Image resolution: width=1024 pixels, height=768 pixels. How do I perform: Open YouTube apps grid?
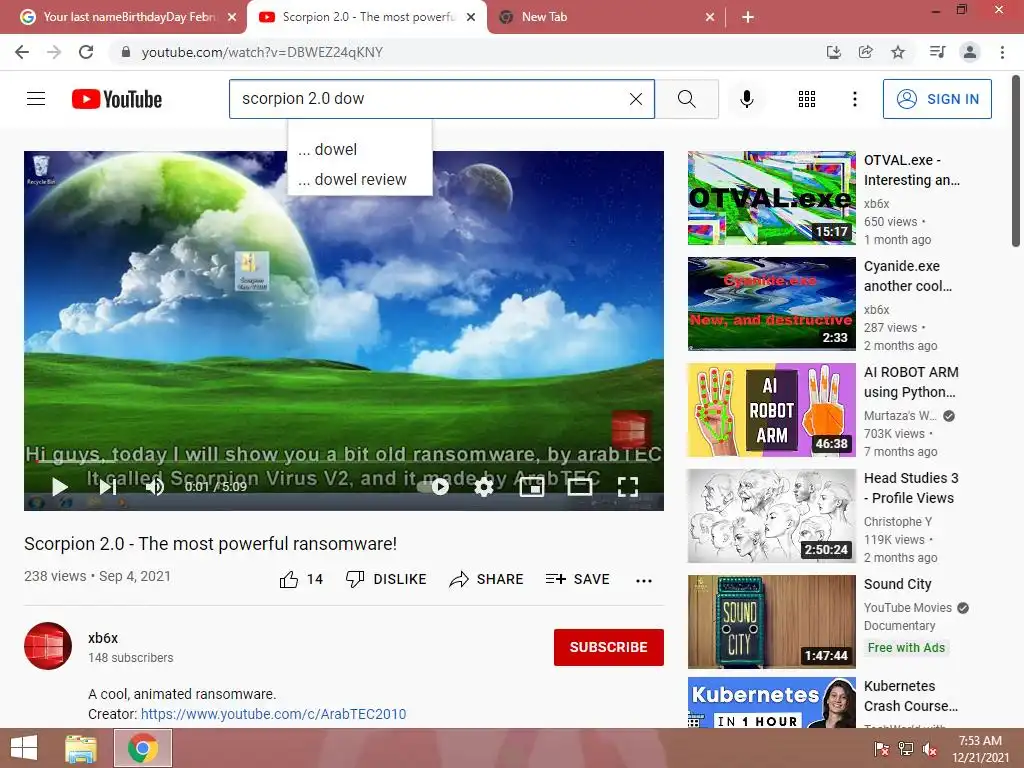(807, 99)
